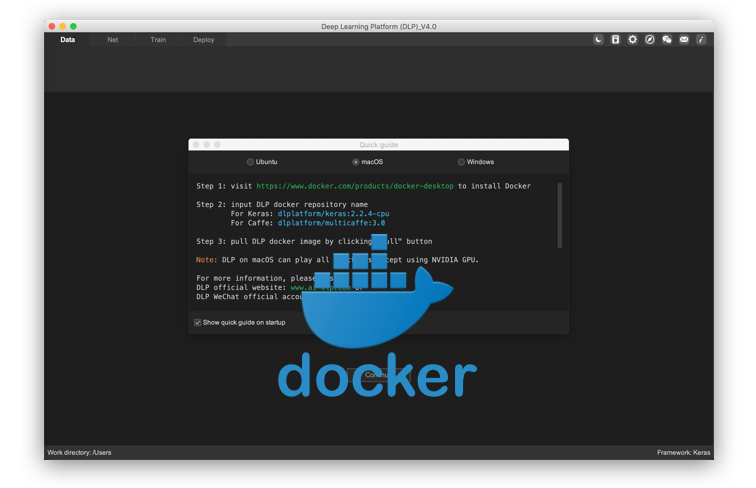Open settings via the gear icon

632,40
